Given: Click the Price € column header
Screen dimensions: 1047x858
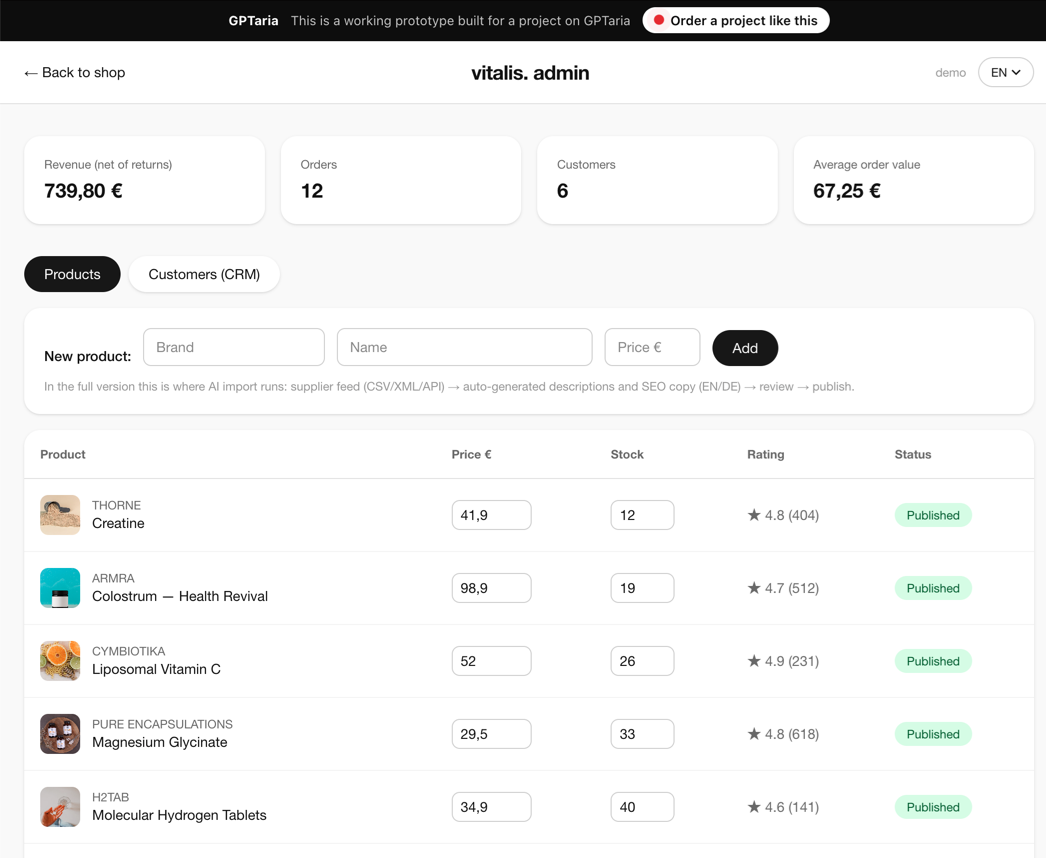Looking at the screenshot, I should point(471,454).
